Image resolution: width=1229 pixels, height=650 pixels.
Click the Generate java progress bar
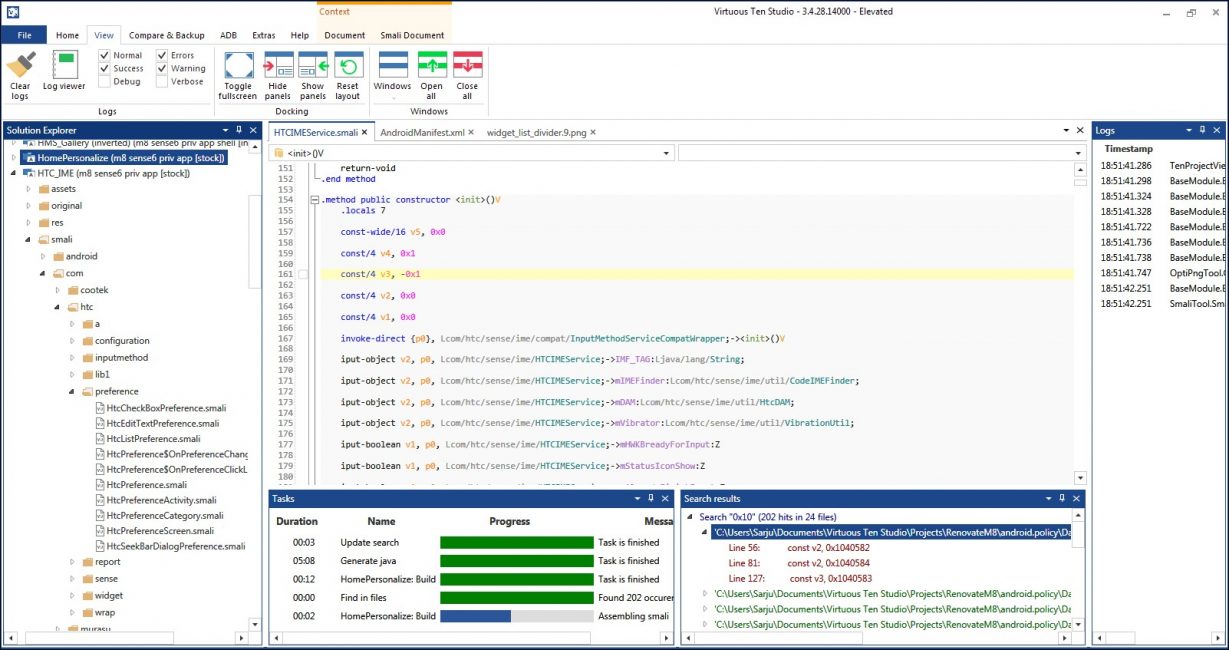517,561
